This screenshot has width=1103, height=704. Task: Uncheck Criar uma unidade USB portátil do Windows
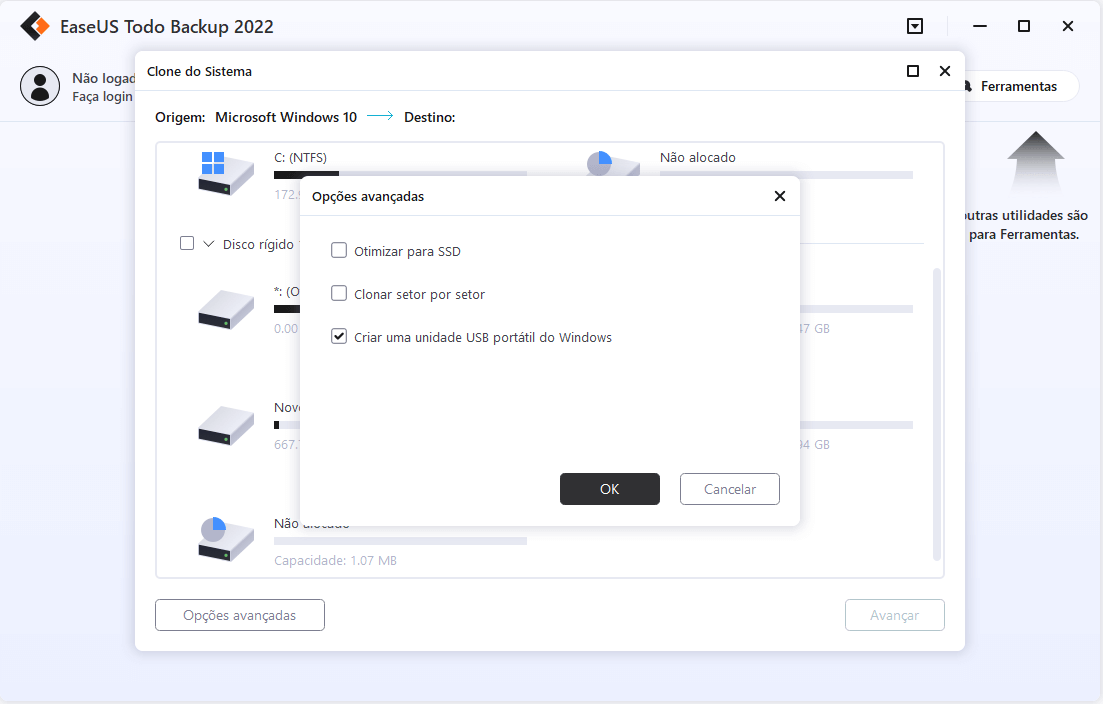[x=339, y=336]
